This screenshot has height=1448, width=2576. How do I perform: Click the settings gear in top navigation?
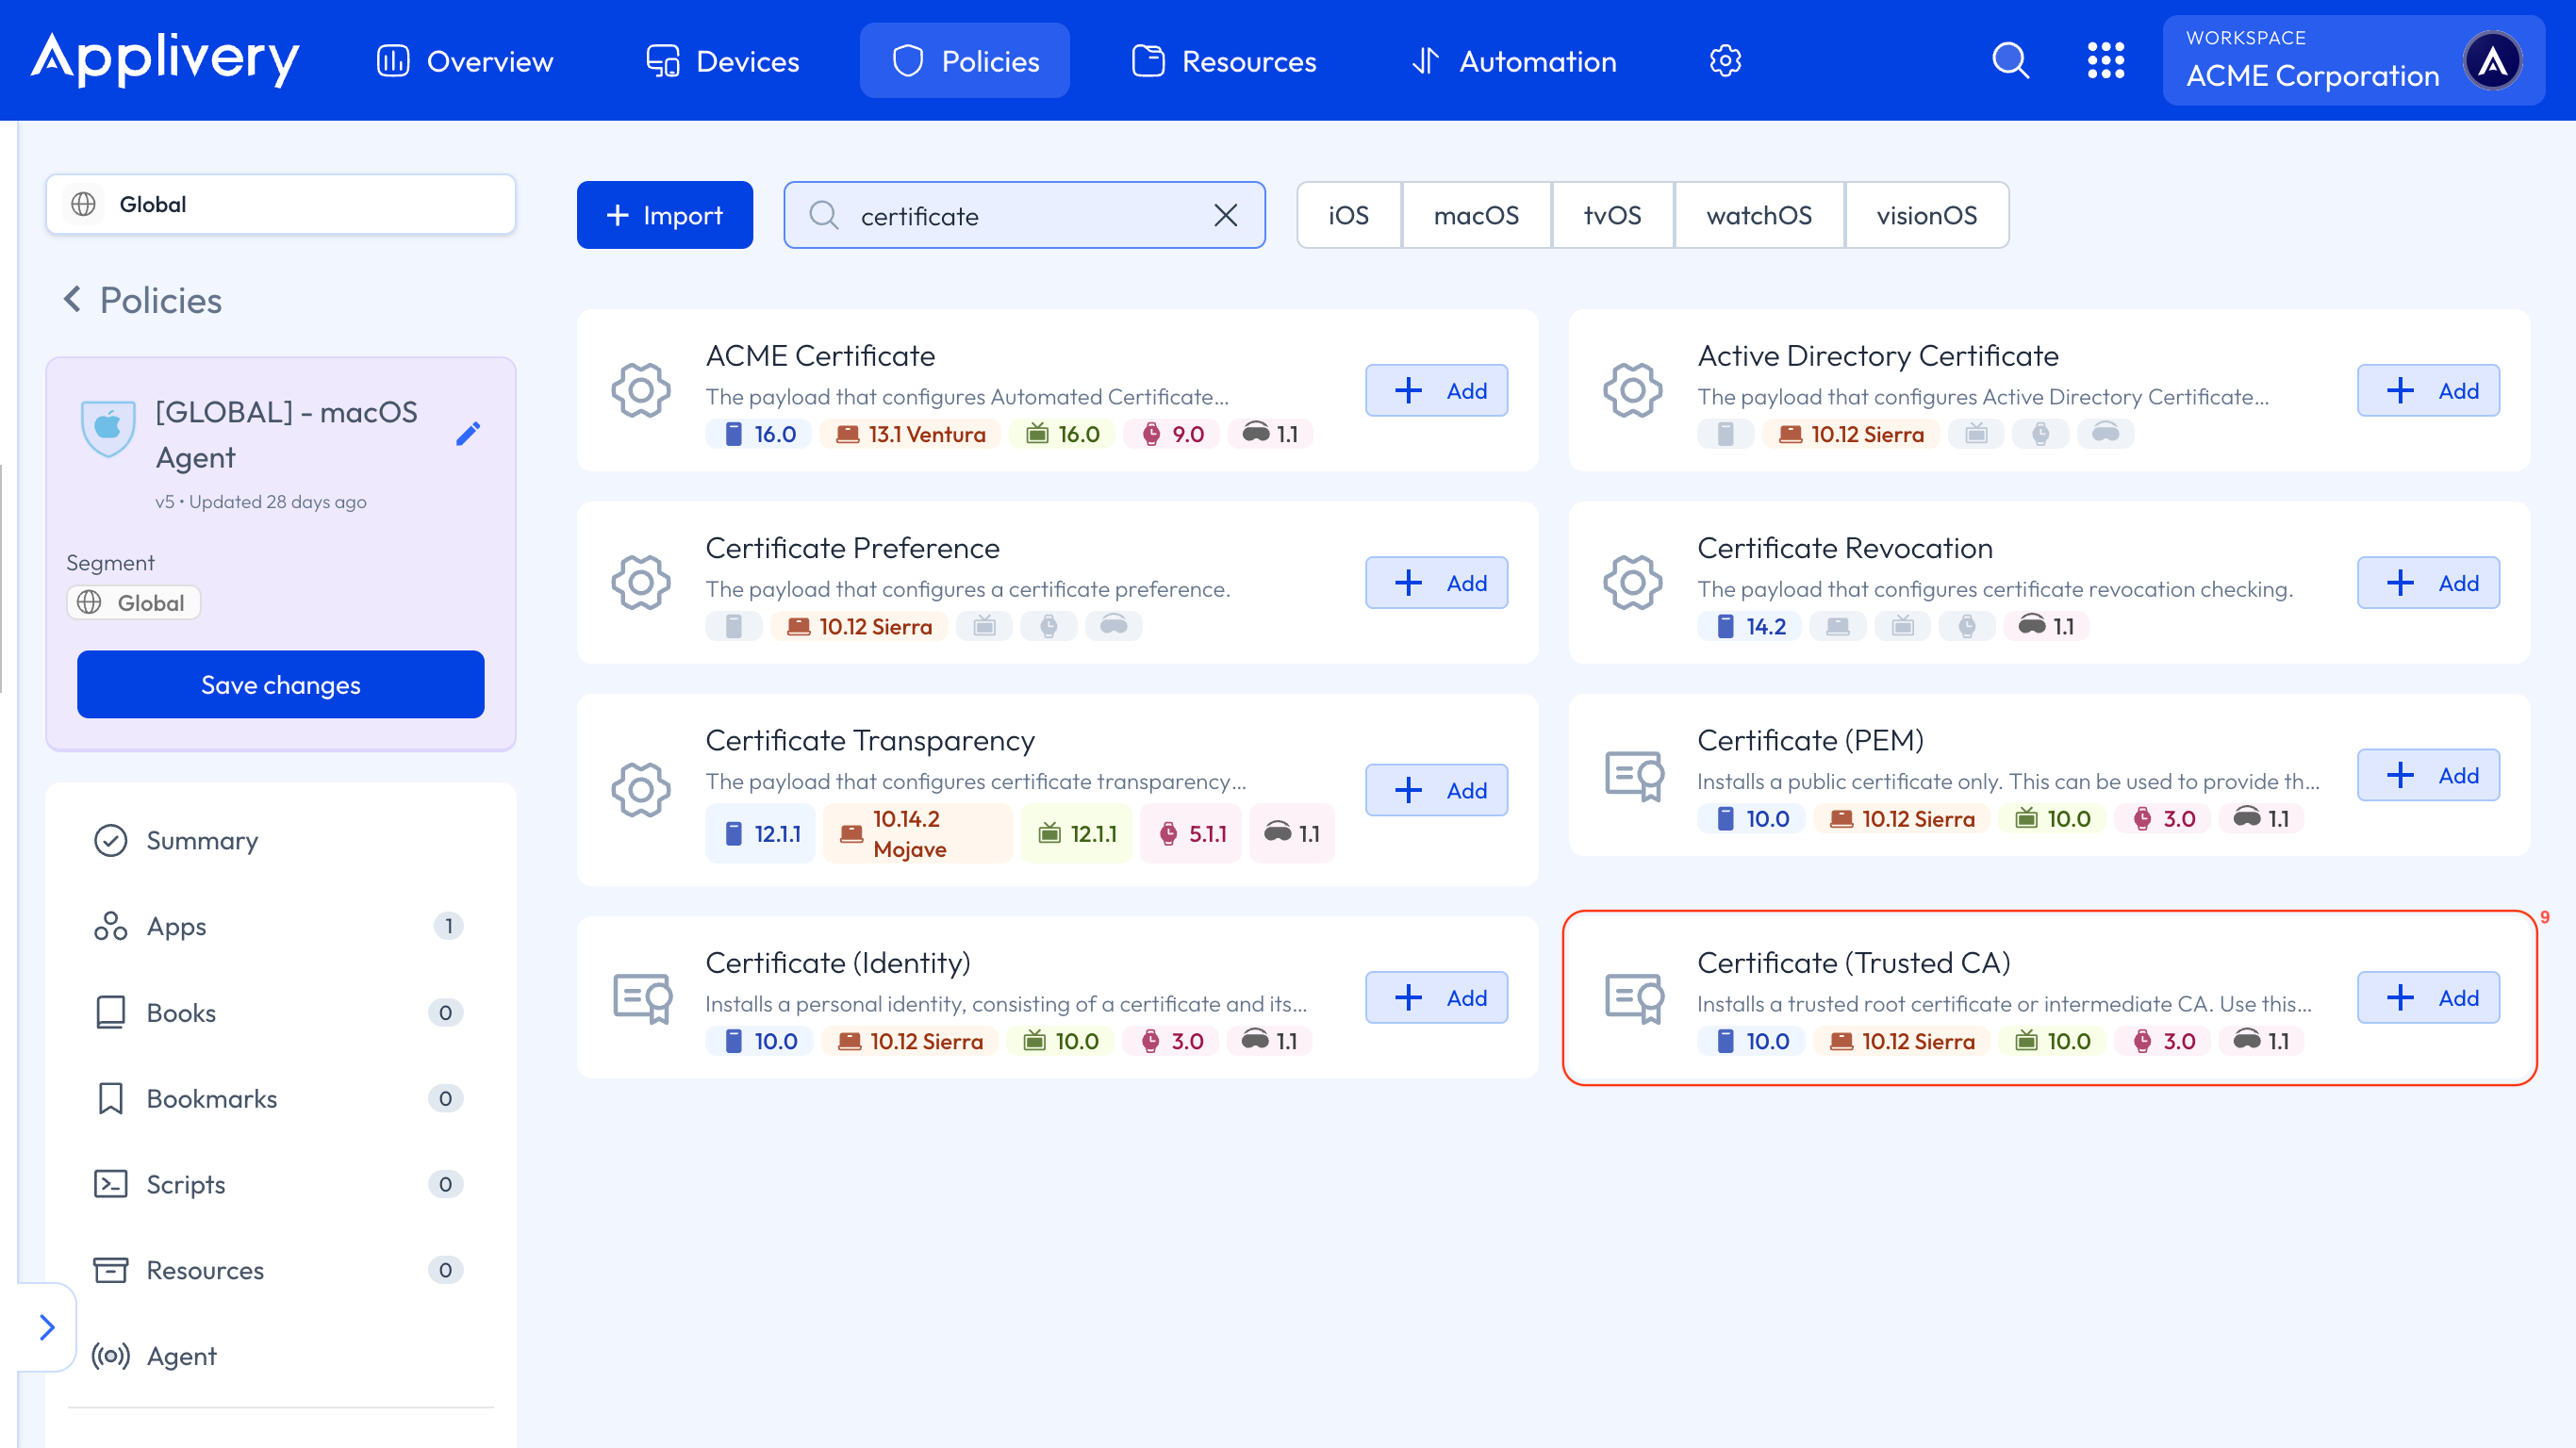(1725, 61)
